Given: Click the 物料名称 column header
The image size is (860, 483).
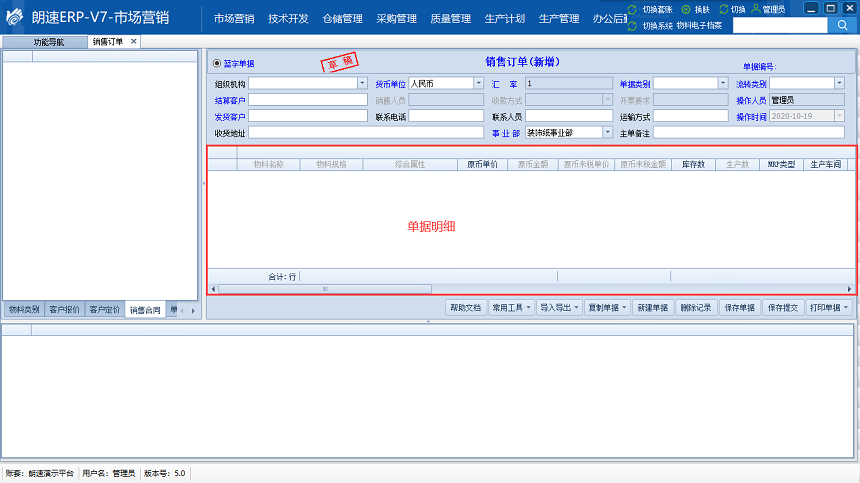Looking at the screenshot, I should coord(268,164).
